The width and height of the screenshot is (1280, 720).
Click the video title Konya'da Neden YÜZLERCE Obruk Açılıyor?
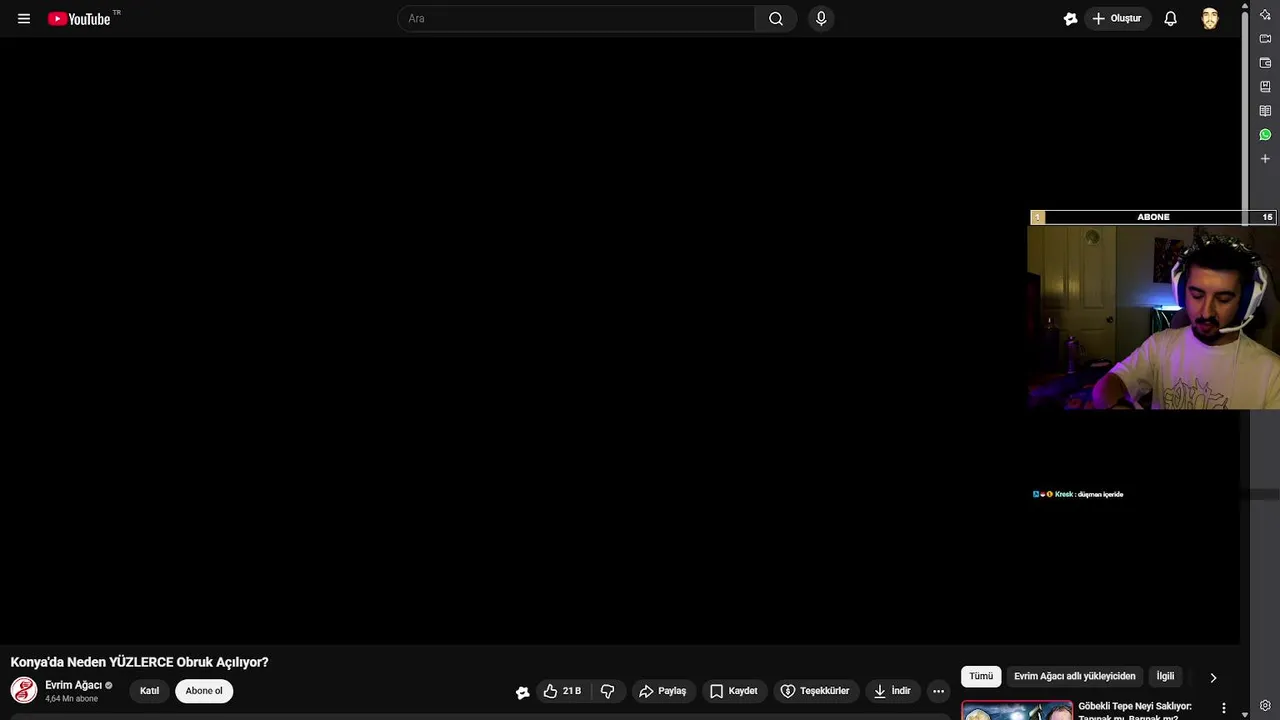[139, 662]
